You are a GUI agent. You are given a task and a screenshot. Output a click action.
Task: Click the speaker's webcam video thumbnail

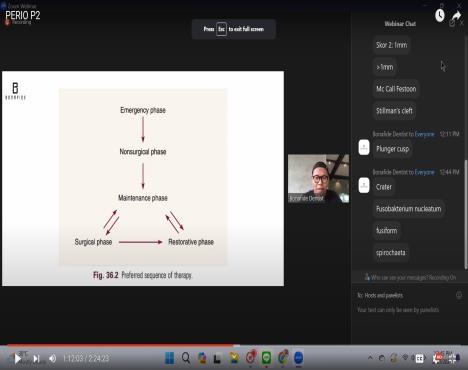318,179
